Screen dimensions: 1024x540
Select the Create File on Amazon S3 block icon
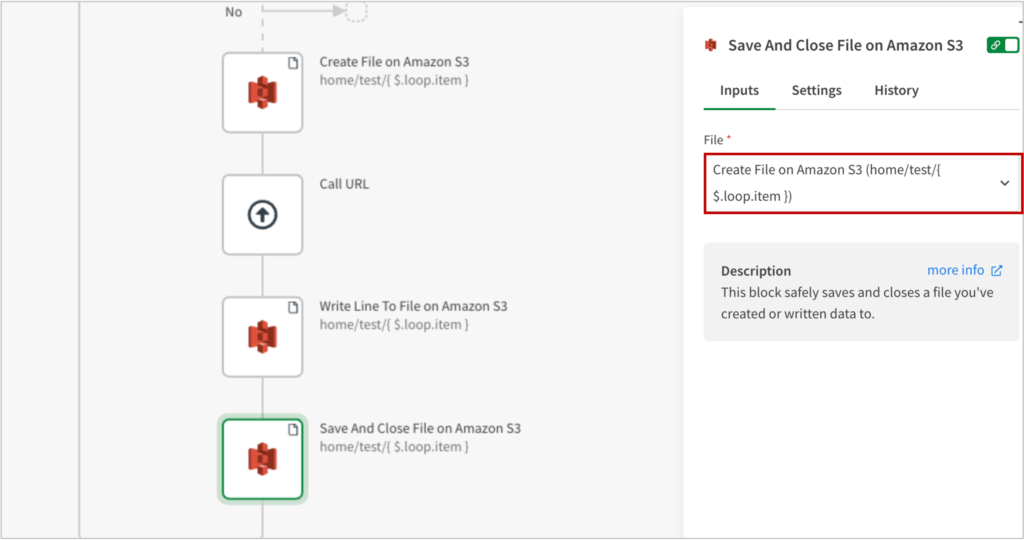point(262,92)
